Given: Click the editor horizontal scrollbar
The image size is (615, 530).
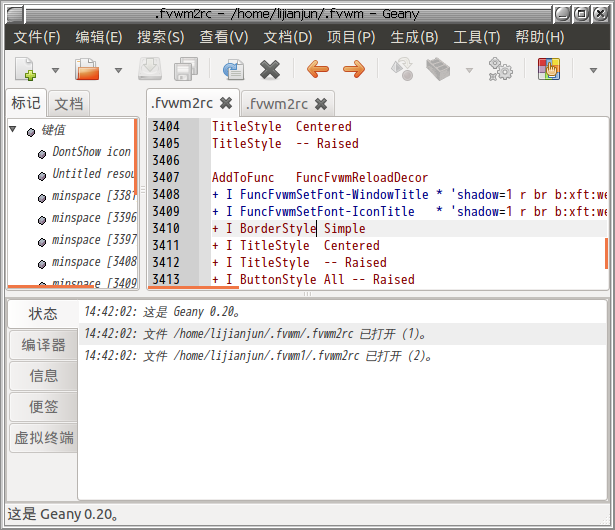Looking at the screenshot, I should 193,288.
